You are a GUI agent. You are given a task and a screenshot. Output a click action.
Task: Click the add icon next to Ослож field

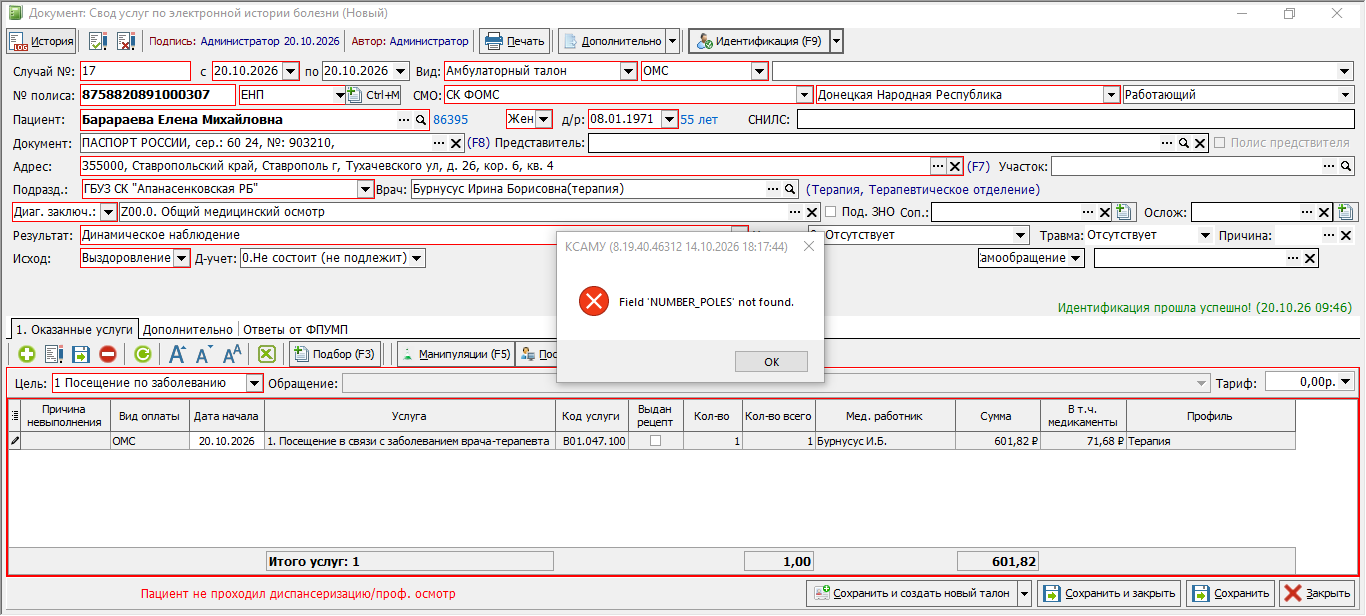(1346, 212)
